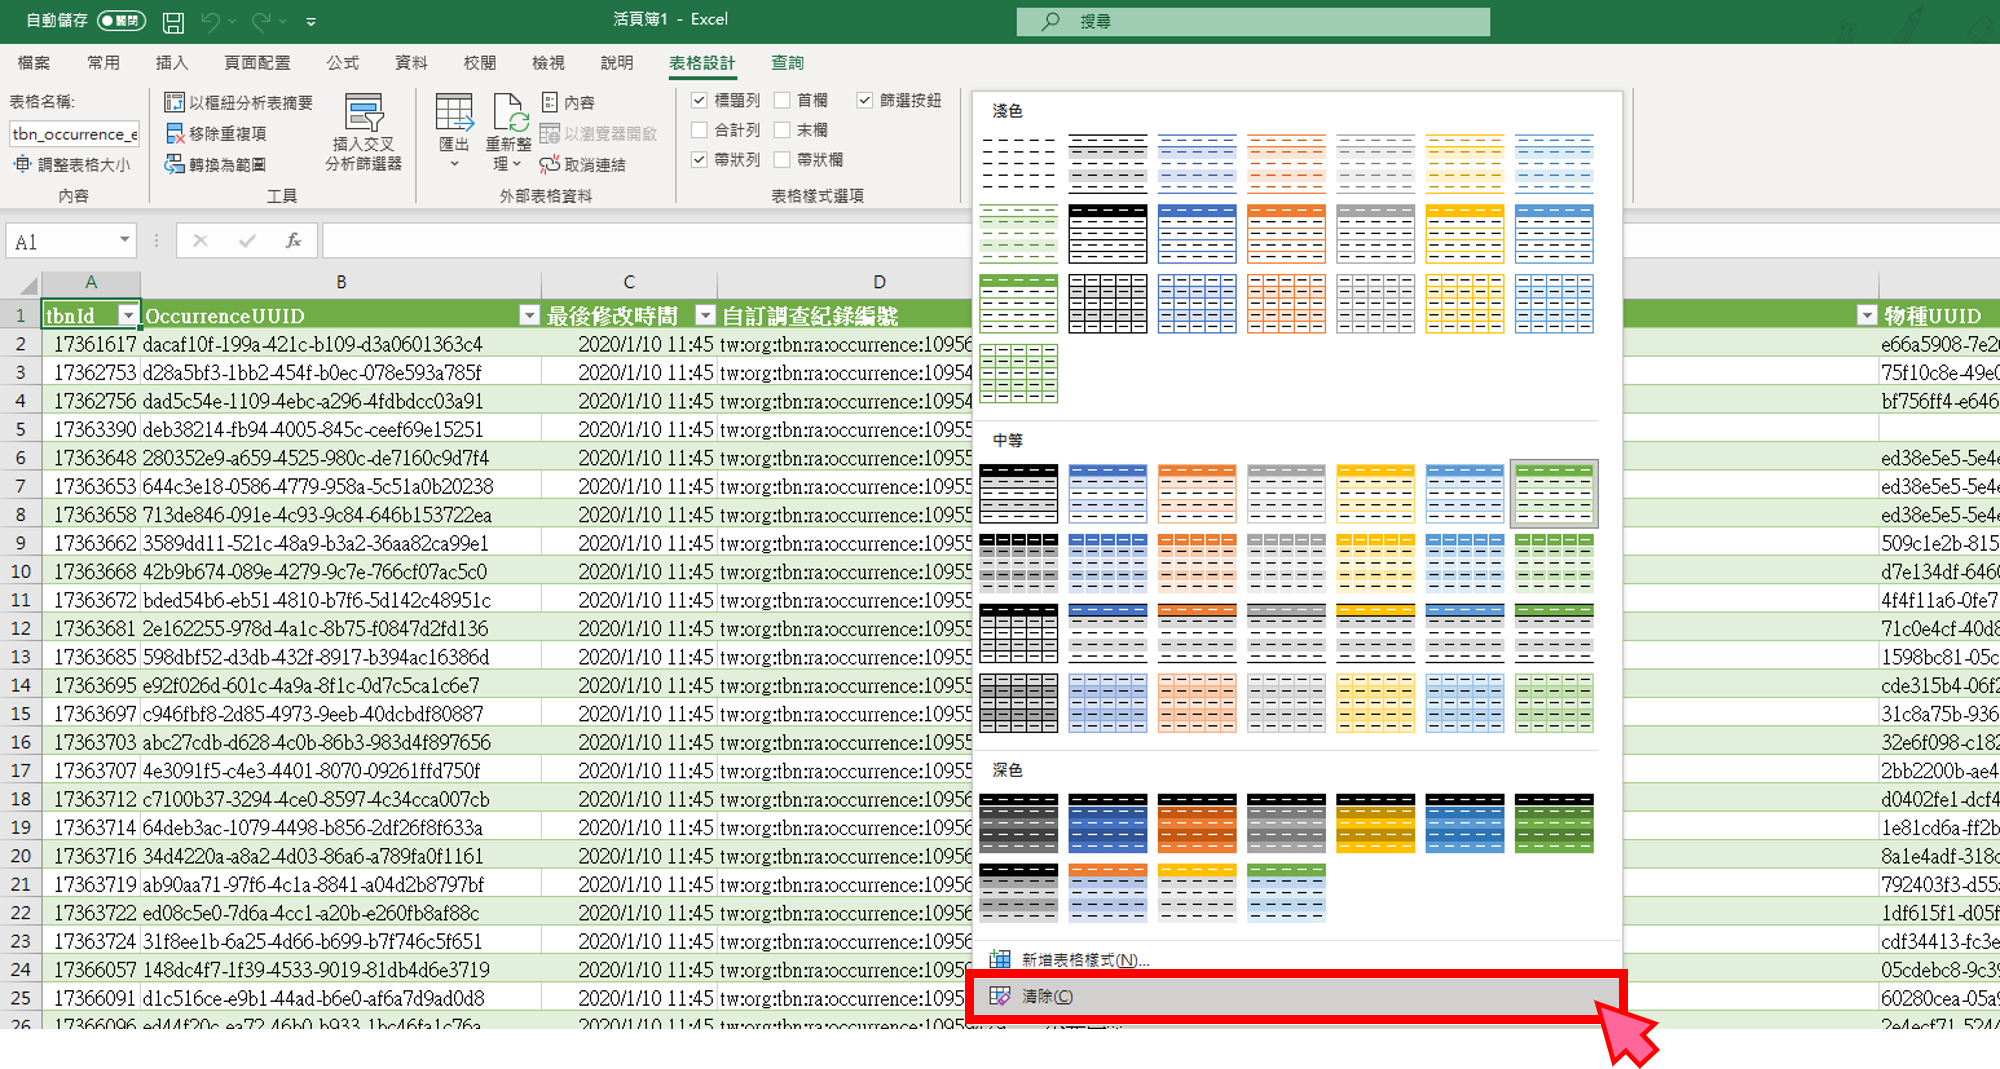Click the Undo arrow icon
Image resolution: width=2000 pixels, height=1069 pixels.
point(210,21)
